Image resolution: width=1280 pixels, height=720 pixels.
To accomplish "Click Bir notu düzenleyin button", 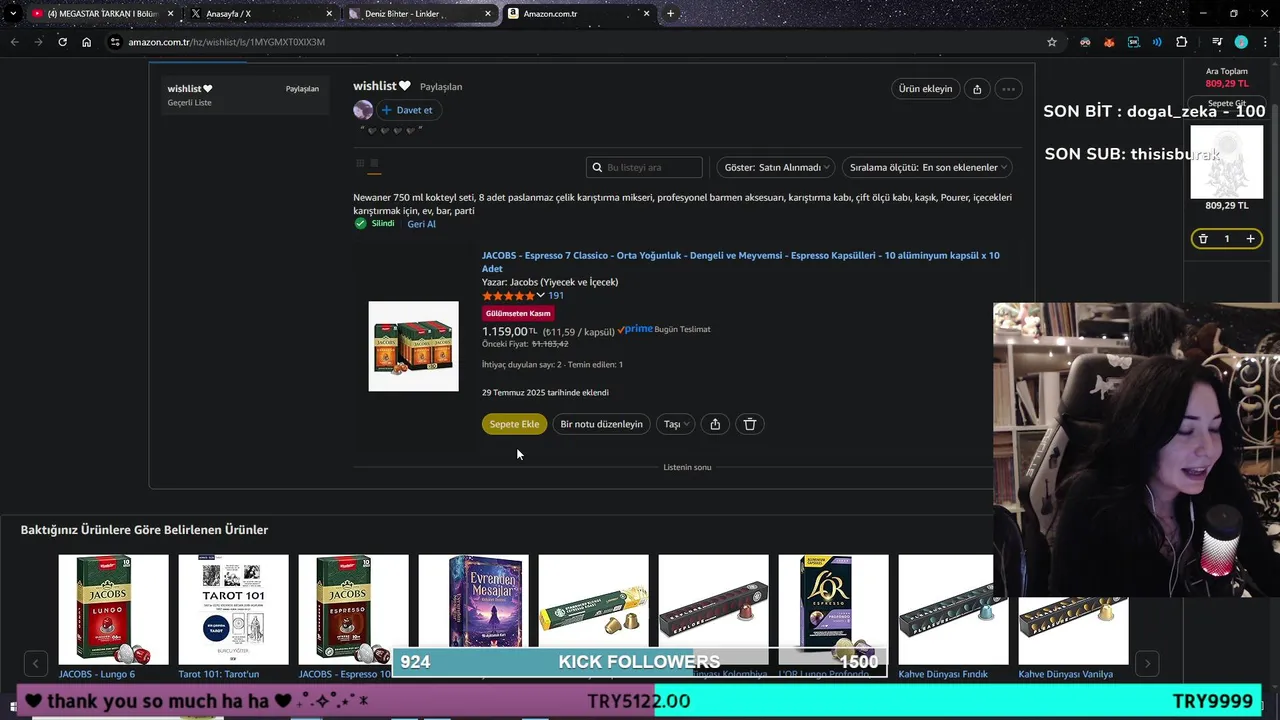I will [x=601, y=424].
